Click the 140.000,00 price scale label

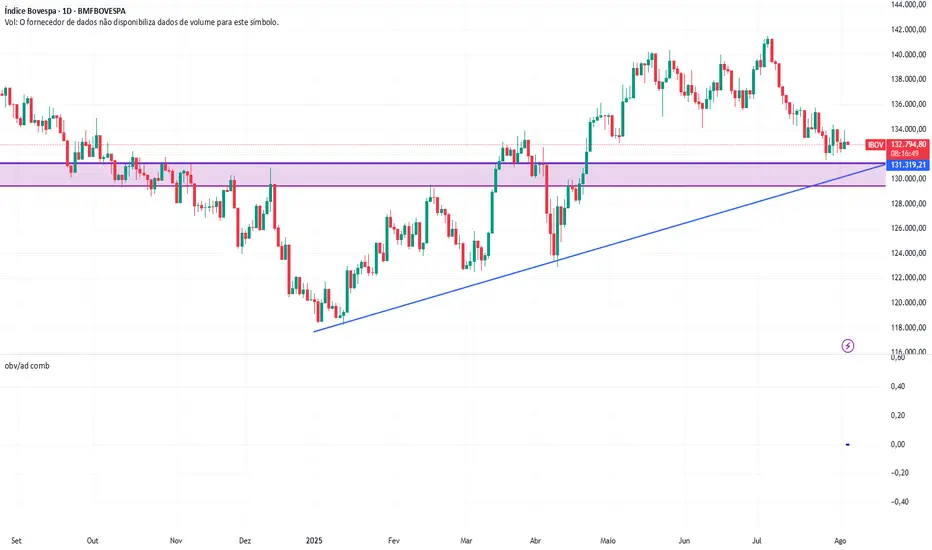coord(908,55)
